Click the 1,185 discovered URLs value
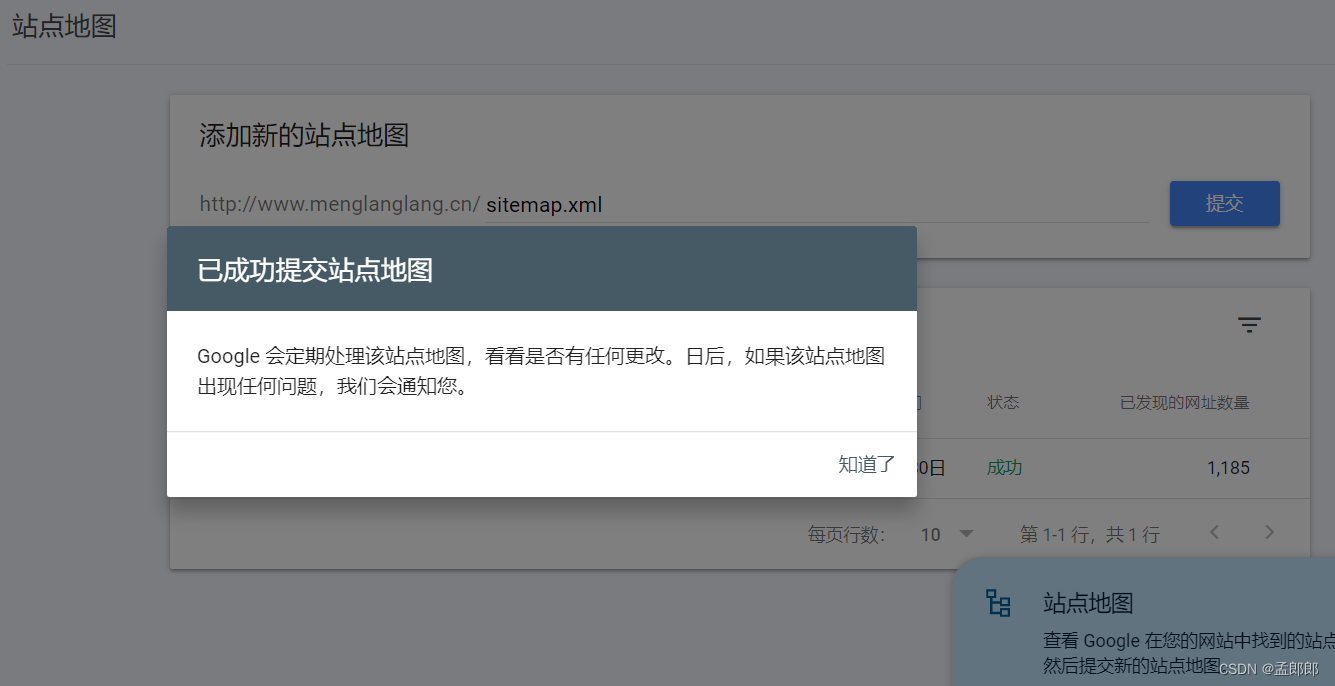 (x=1228, y=468)
